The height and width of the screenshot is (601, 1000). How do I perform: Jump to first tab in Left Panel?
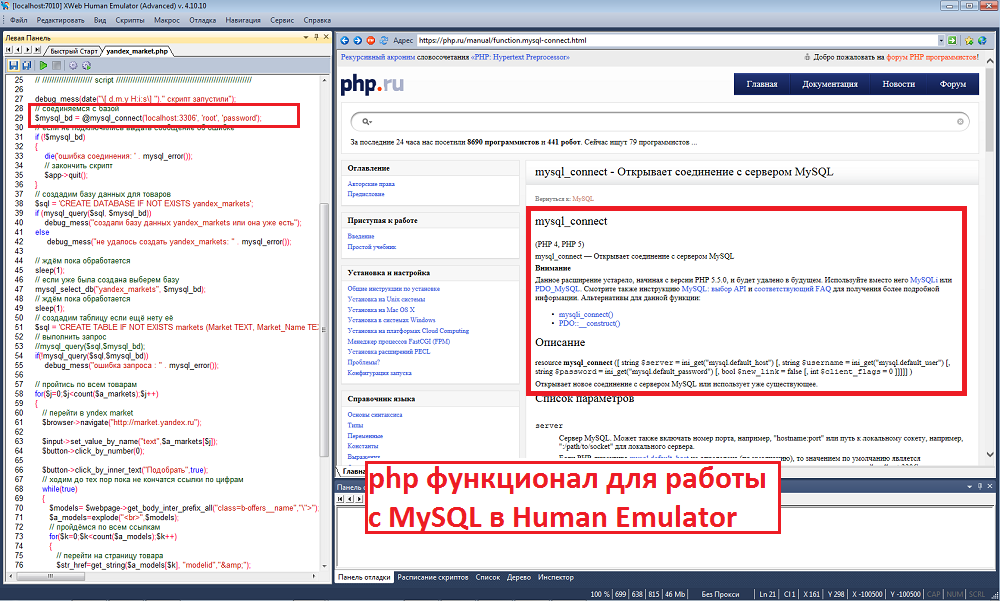click(10, 50)
